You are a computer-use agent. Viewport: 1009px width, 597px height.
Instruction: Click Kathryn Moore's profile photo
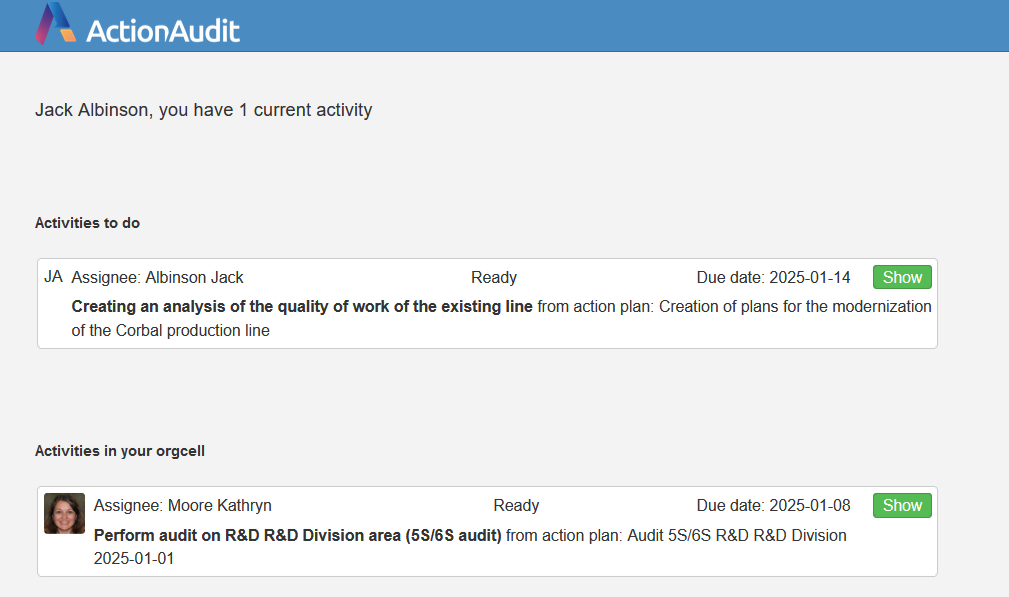point(64,513)
